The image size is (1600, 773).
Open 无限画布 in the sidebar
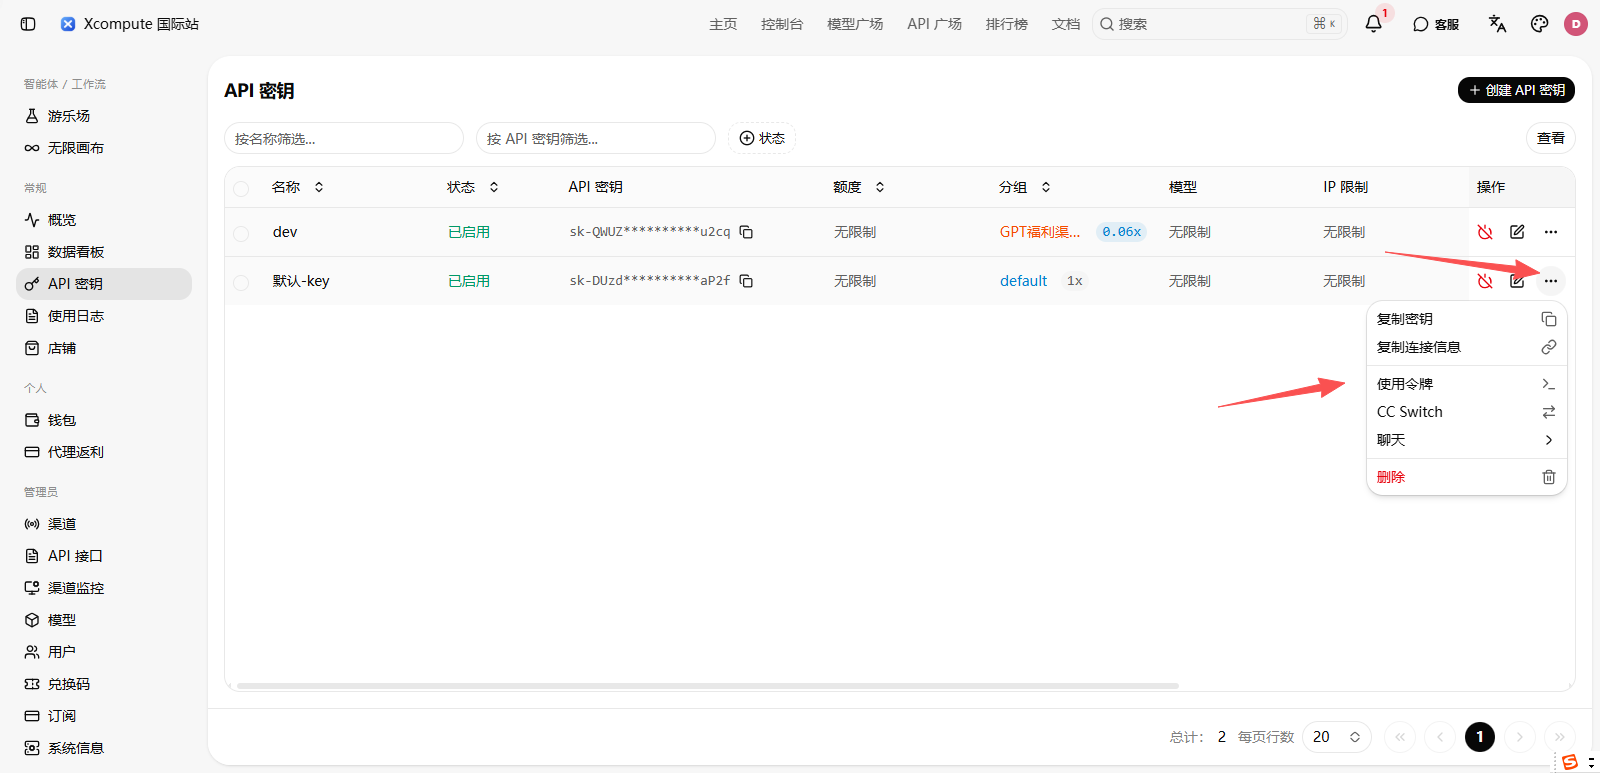[x=104, y=148]
